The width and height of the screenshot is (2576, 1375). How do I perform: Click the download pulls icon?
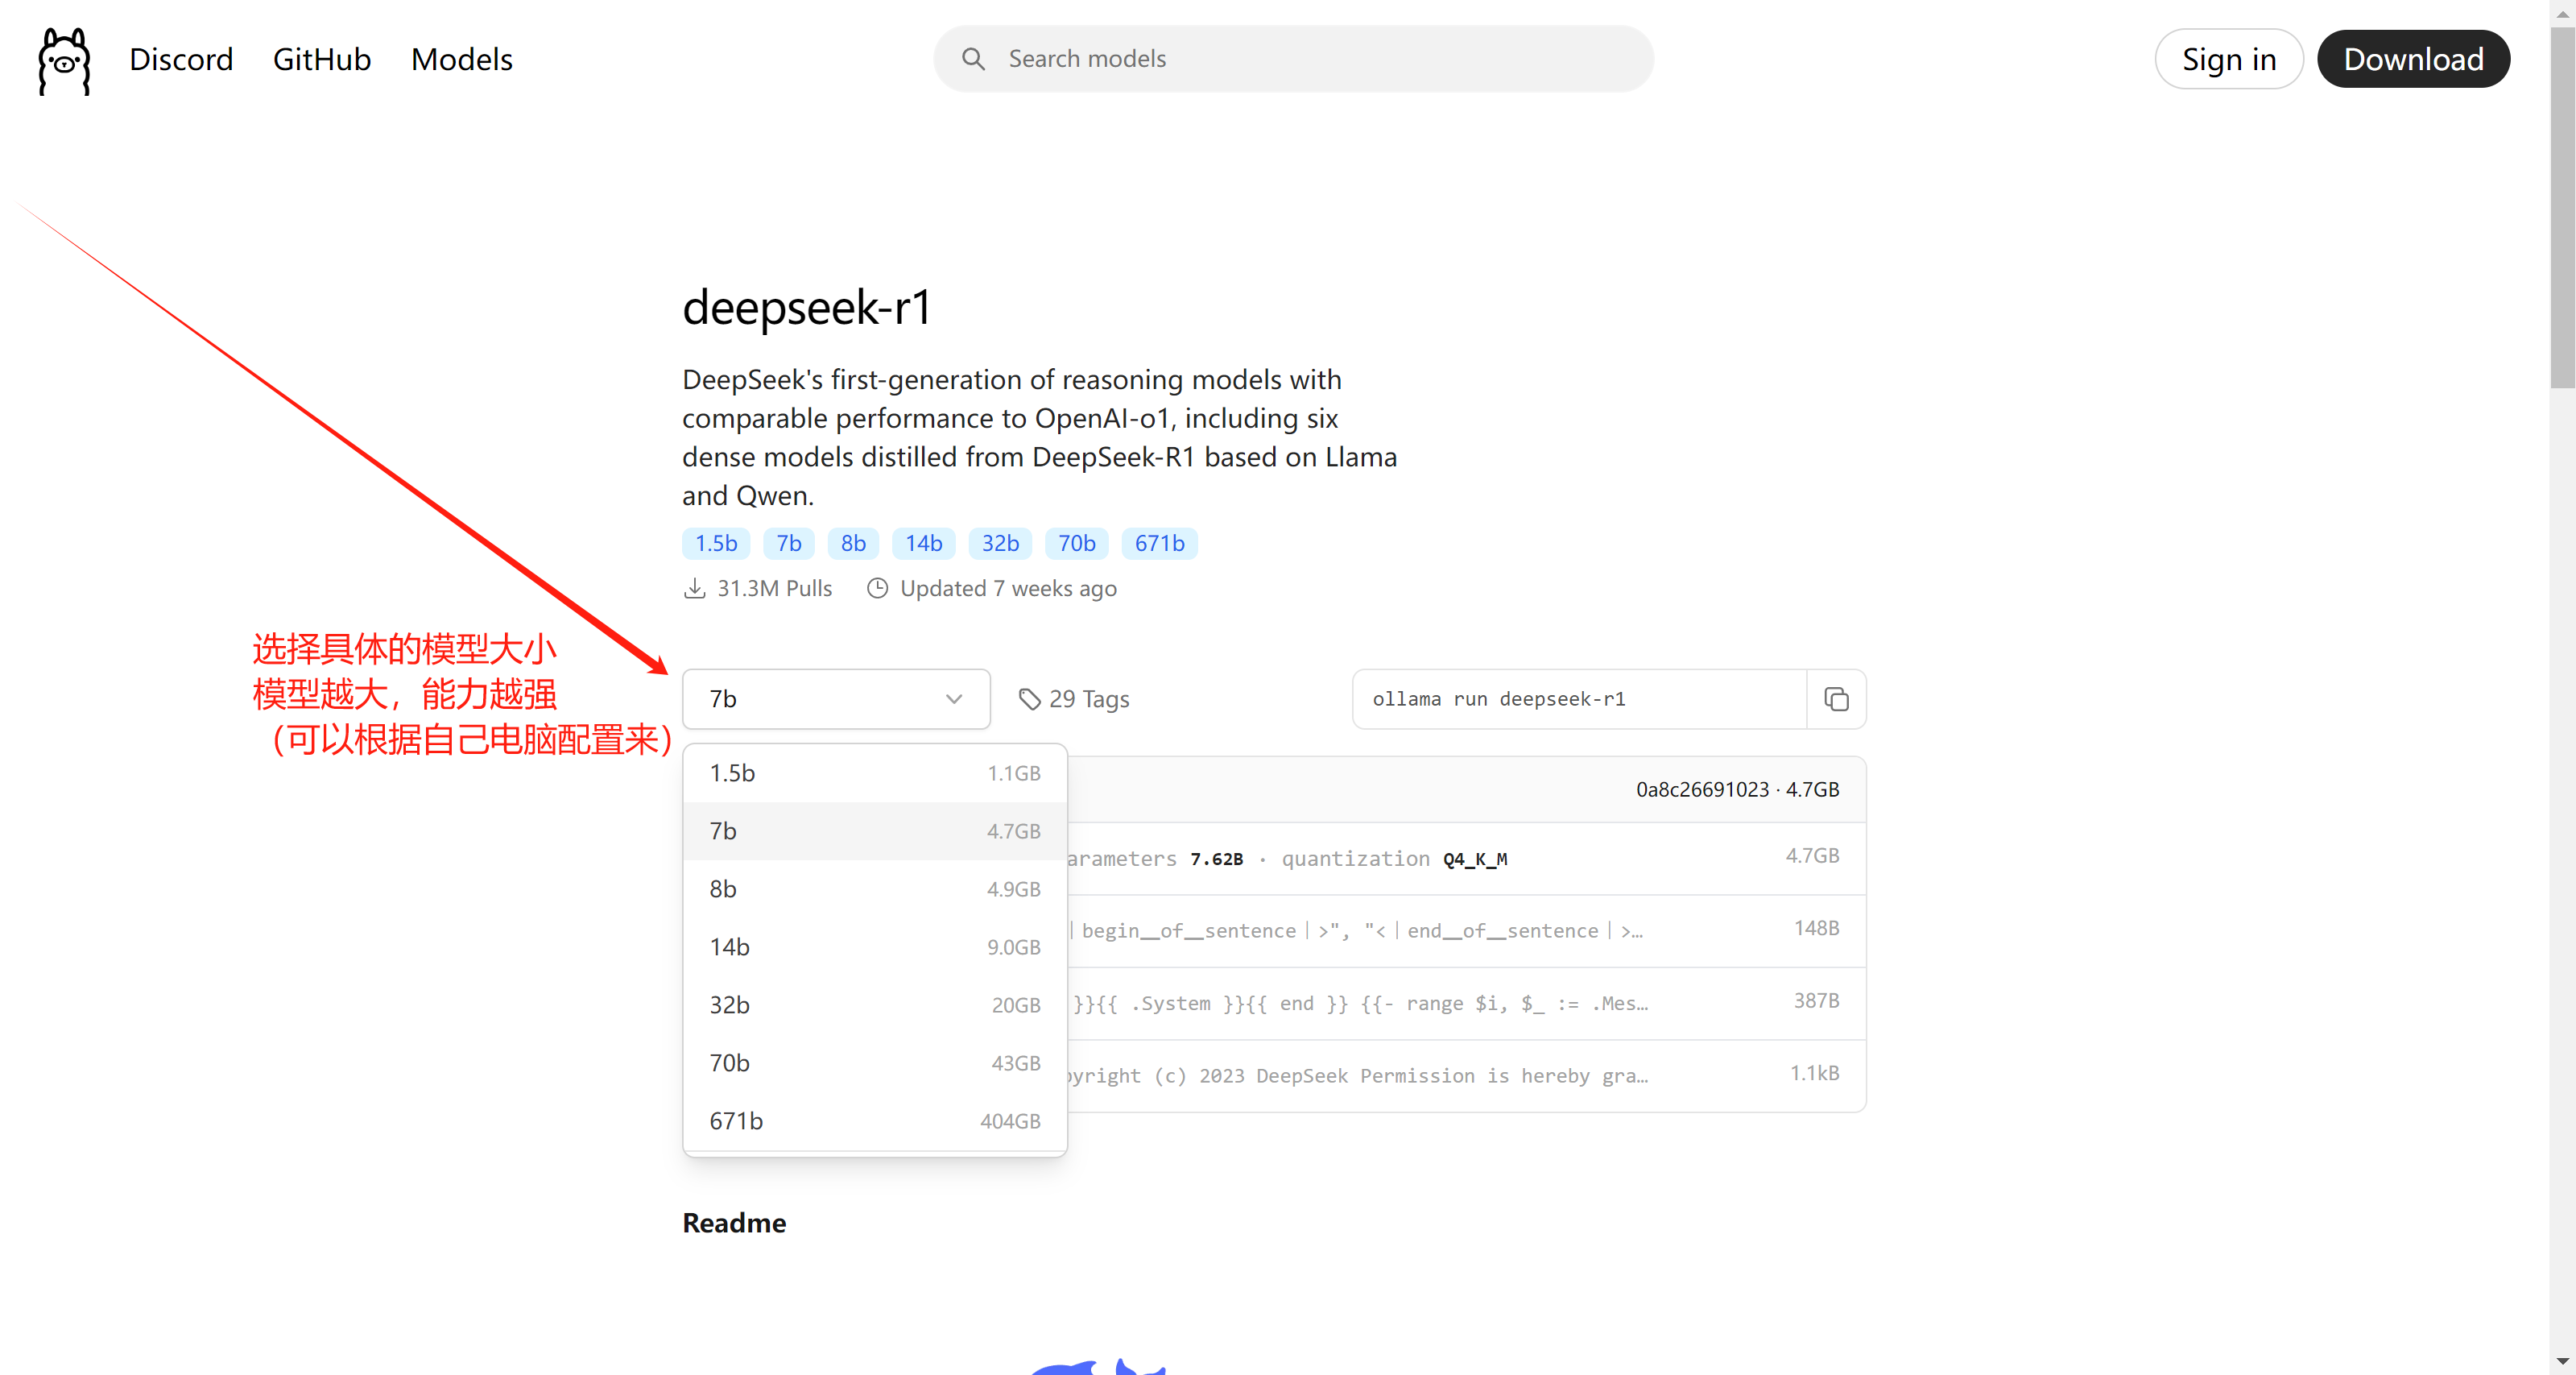(694, 588)
